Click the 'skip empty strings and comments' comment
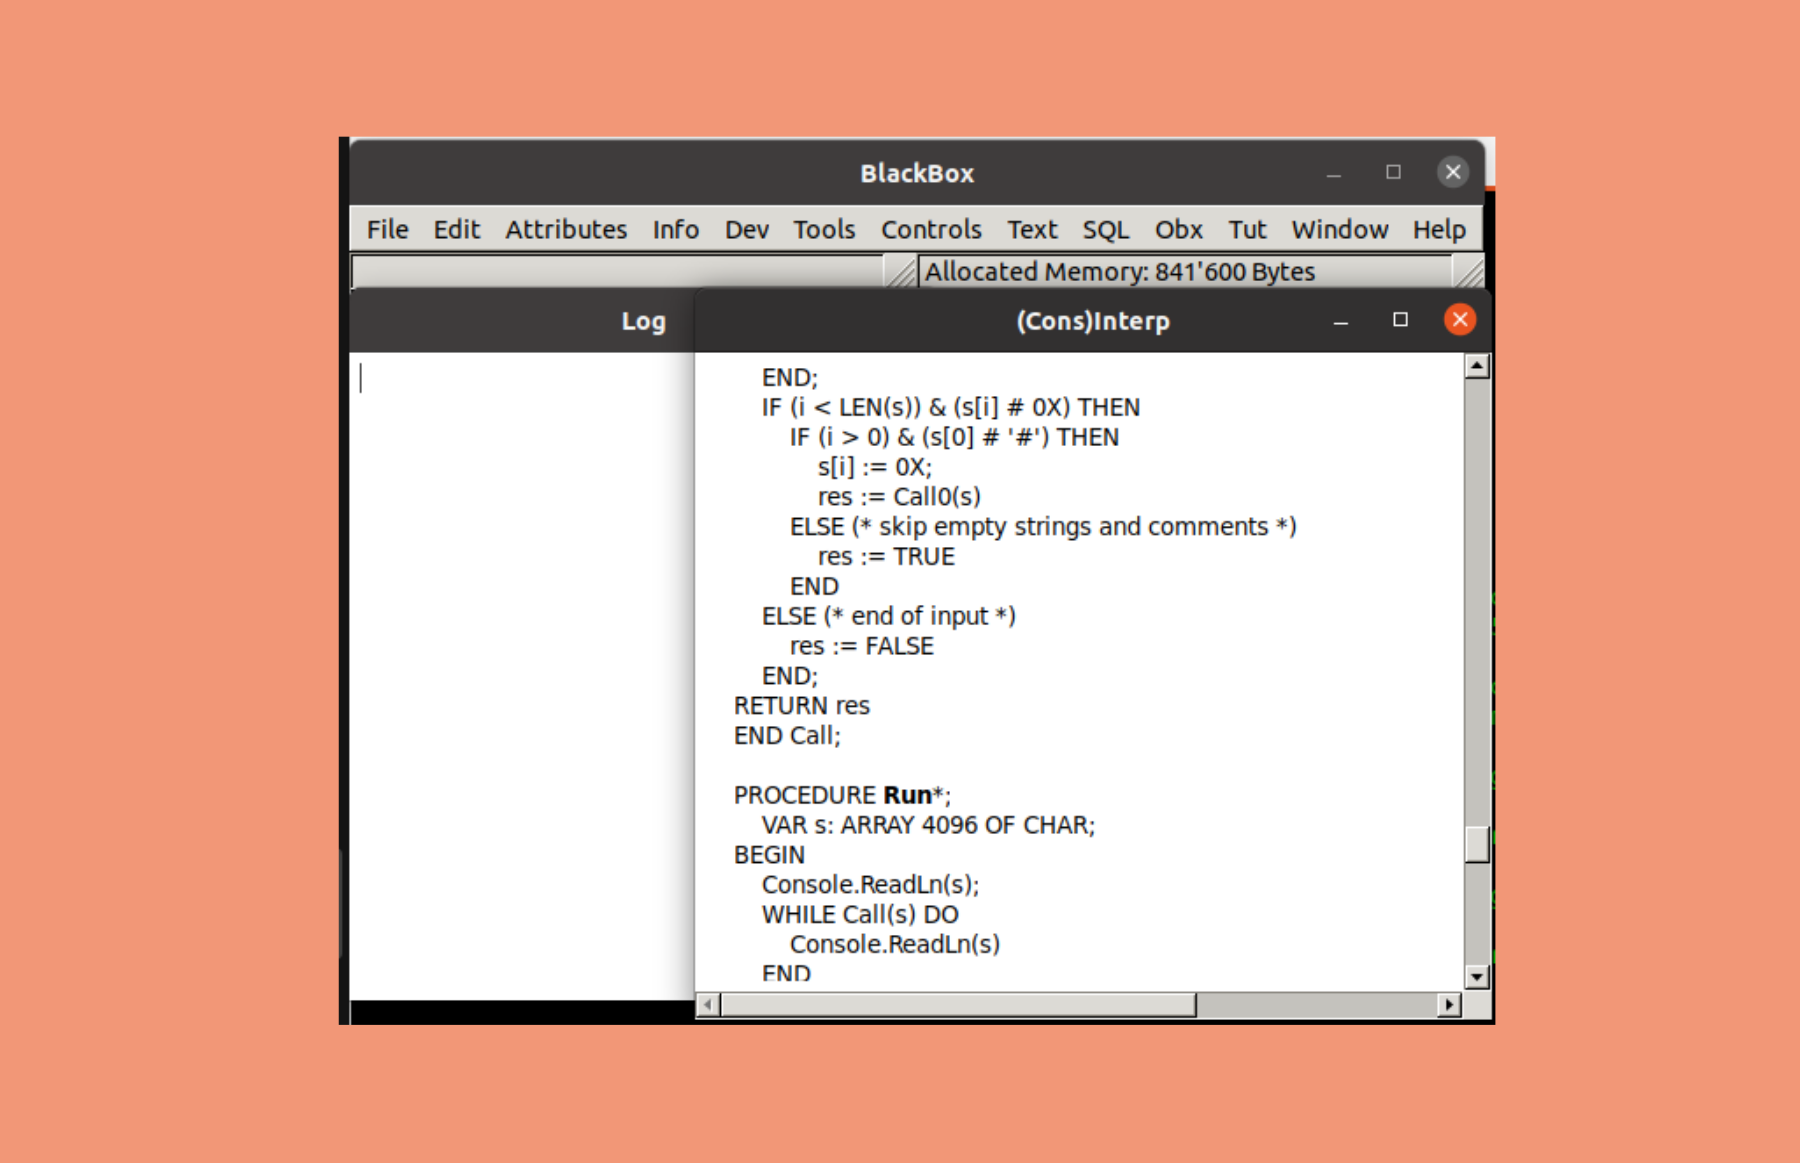This screenshot has width=1800, height=1163. (1073, 527)
